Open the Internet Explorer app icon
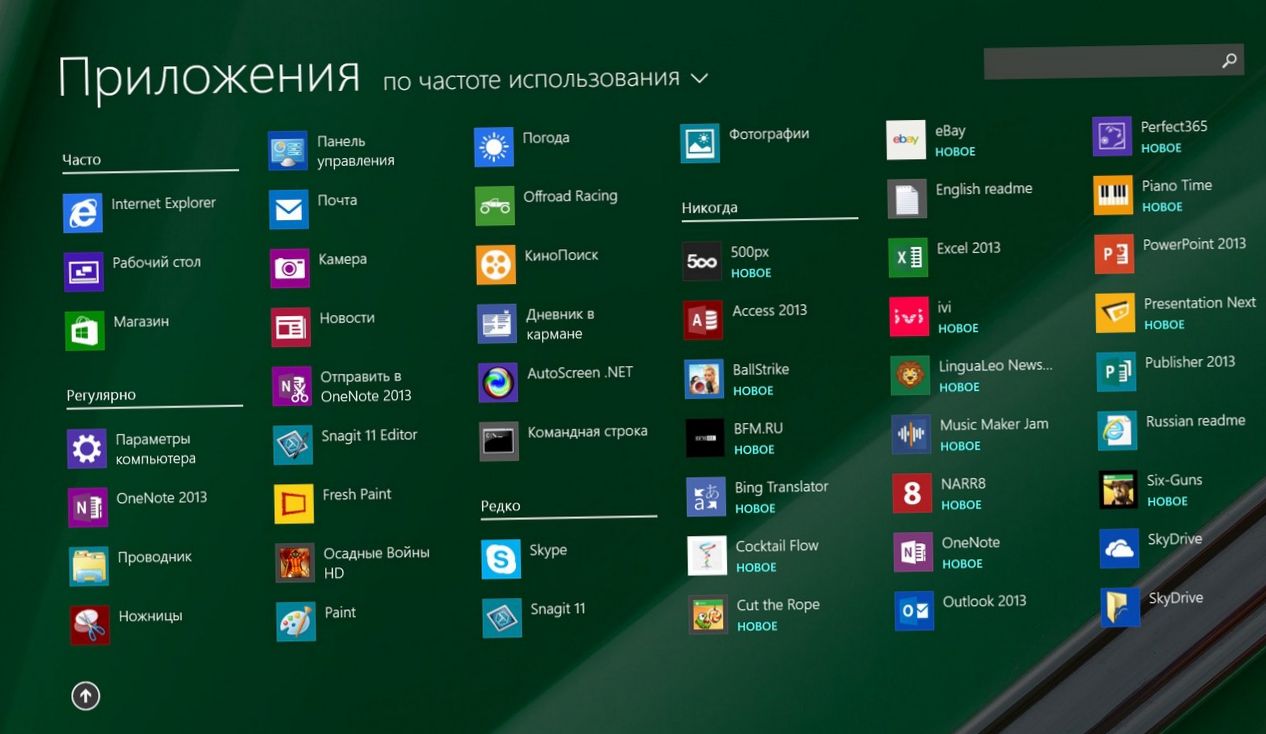This screenshot has height=734, width=1266. click(82, 213)
